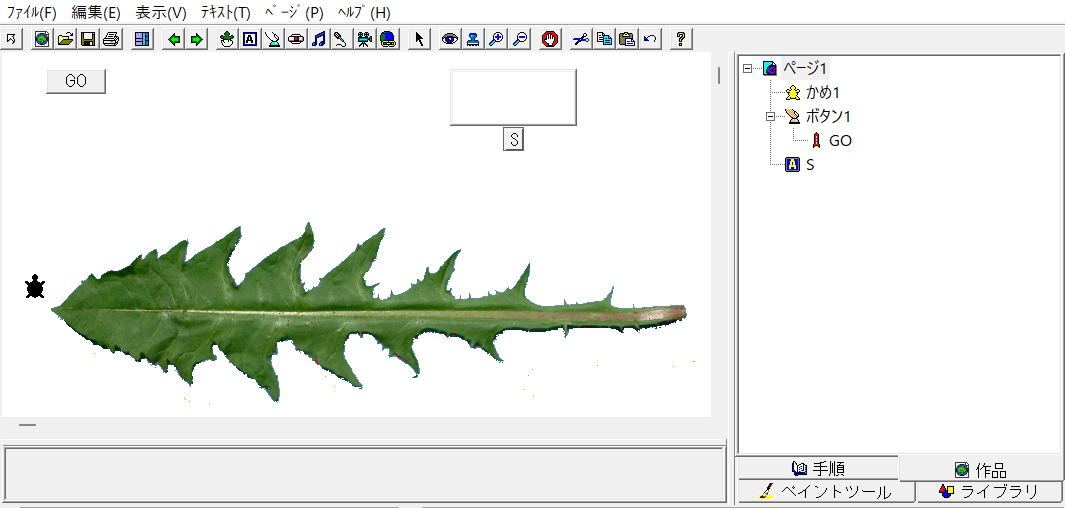Screen dimensions: 1065x508
Task: Click the red stop-all hand icon
Action: click(550, 39)
